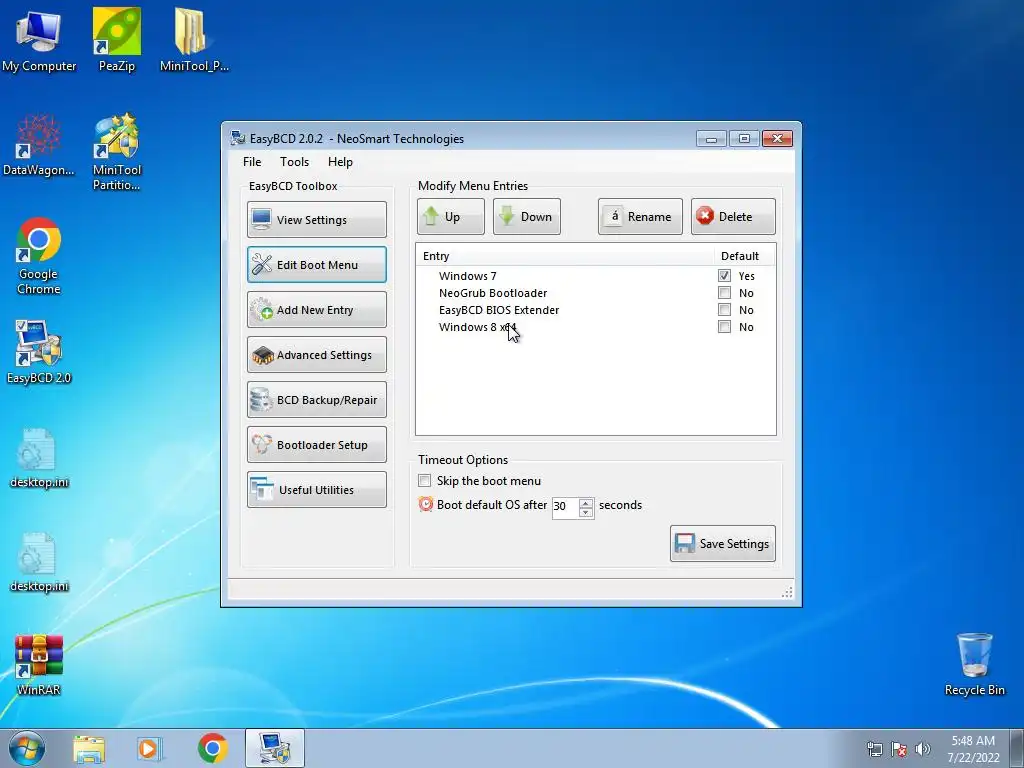Select the MiniTool_P... folder on the desktop
Screen dimensions: 1024x768
tap(194, 40)
